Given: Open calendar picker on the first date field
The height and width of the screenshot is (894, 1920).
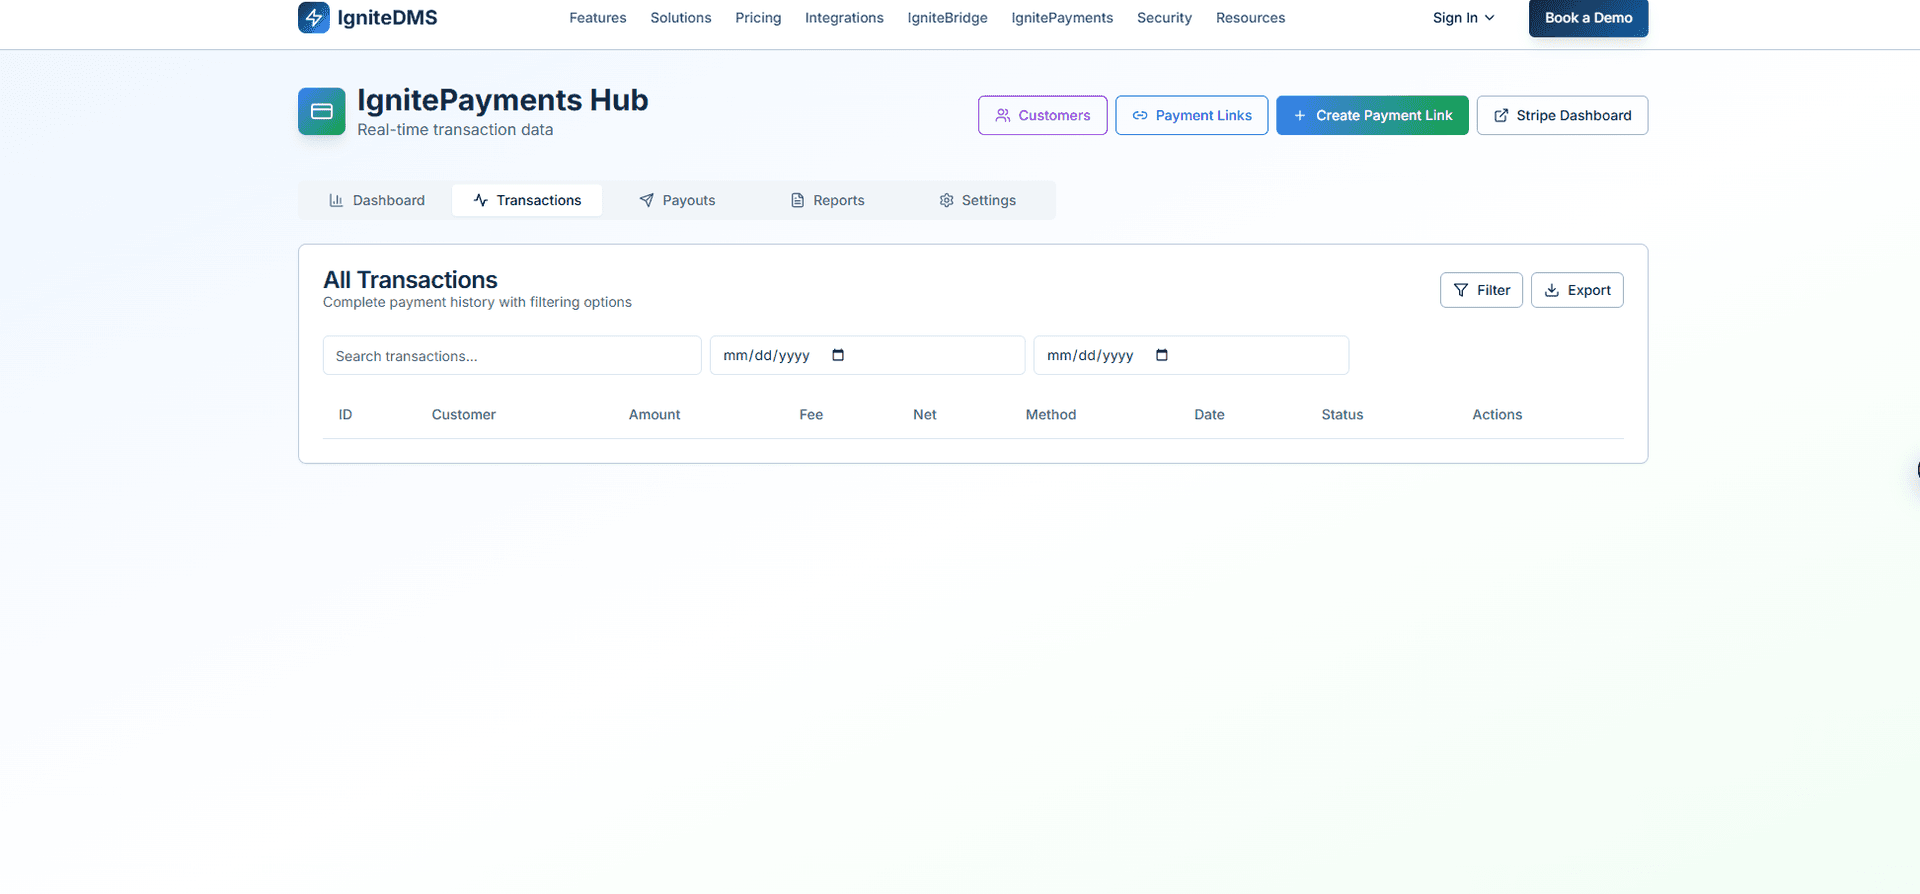Looking at the screenshot, I should click(x=838, y=355).
